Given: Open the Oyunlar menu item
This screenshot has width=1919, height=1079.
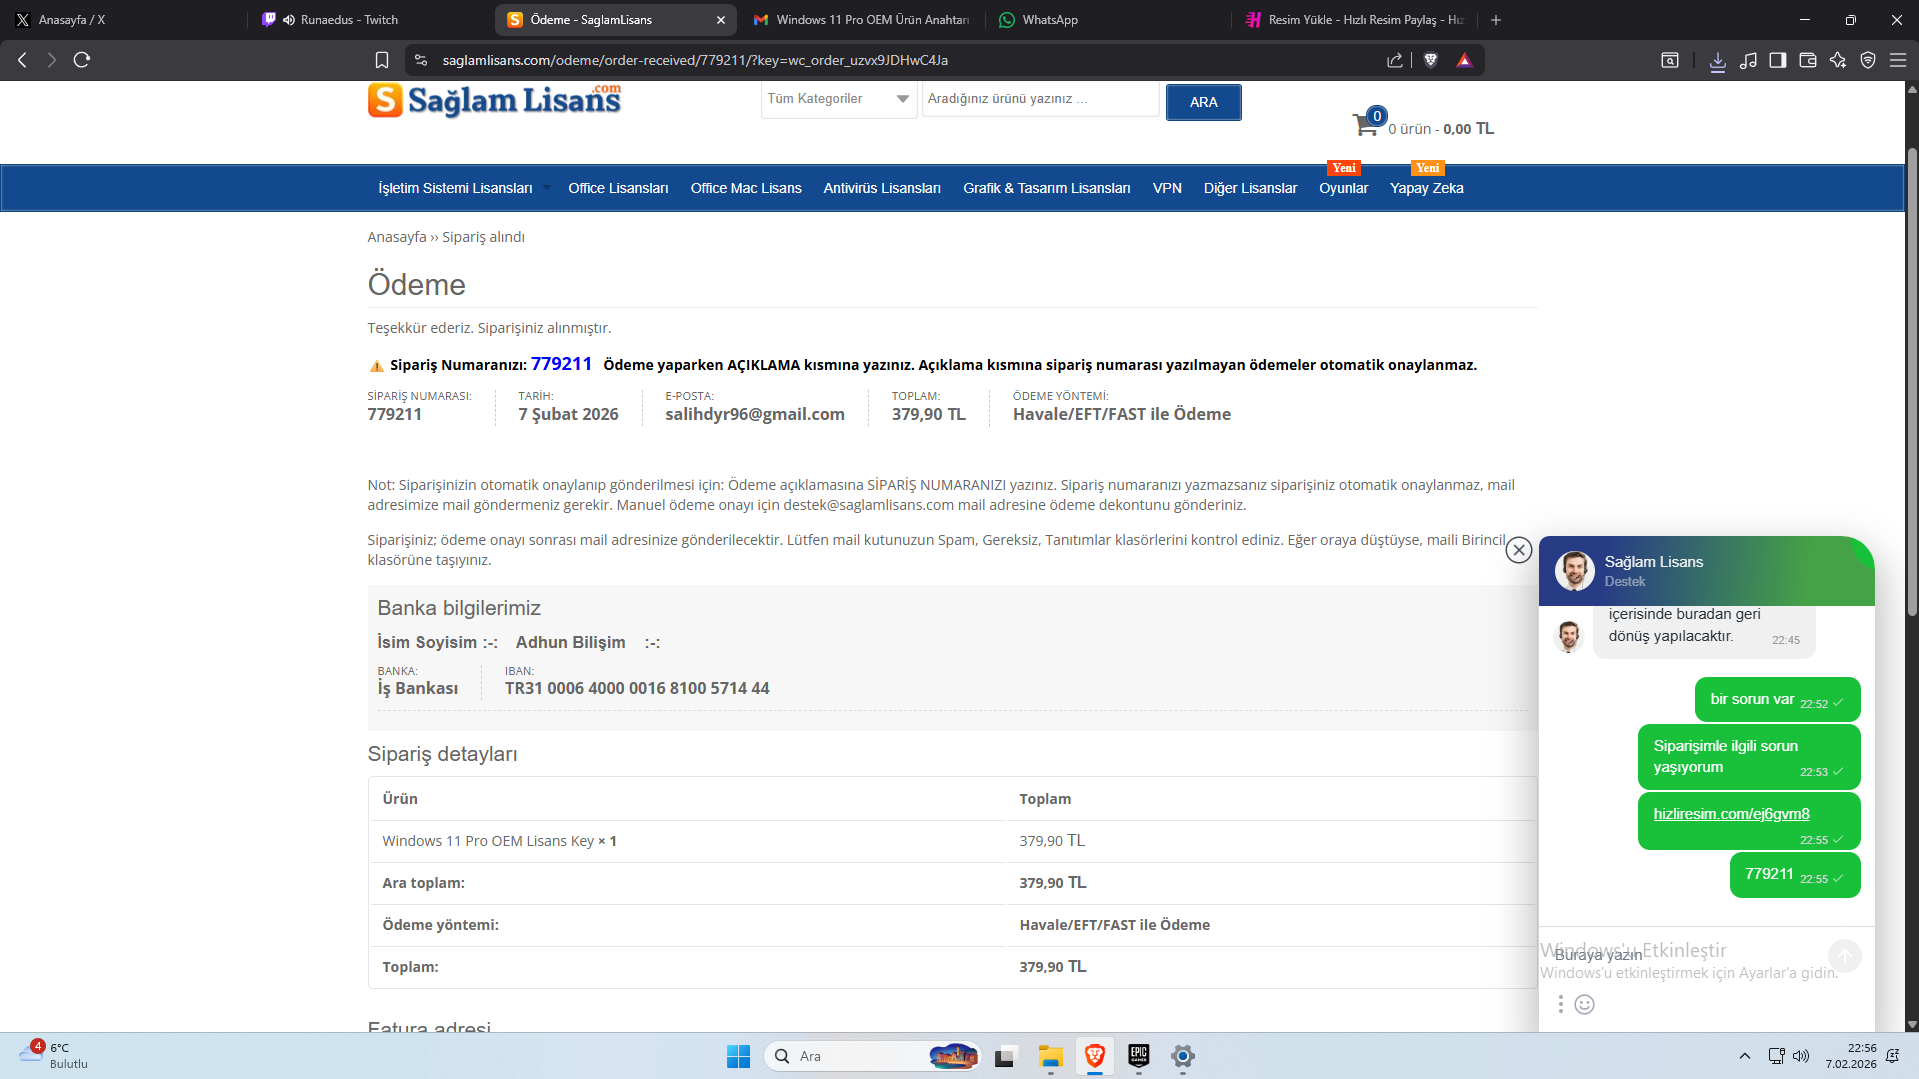Looking at the screenshot, I should [1343, 188].
